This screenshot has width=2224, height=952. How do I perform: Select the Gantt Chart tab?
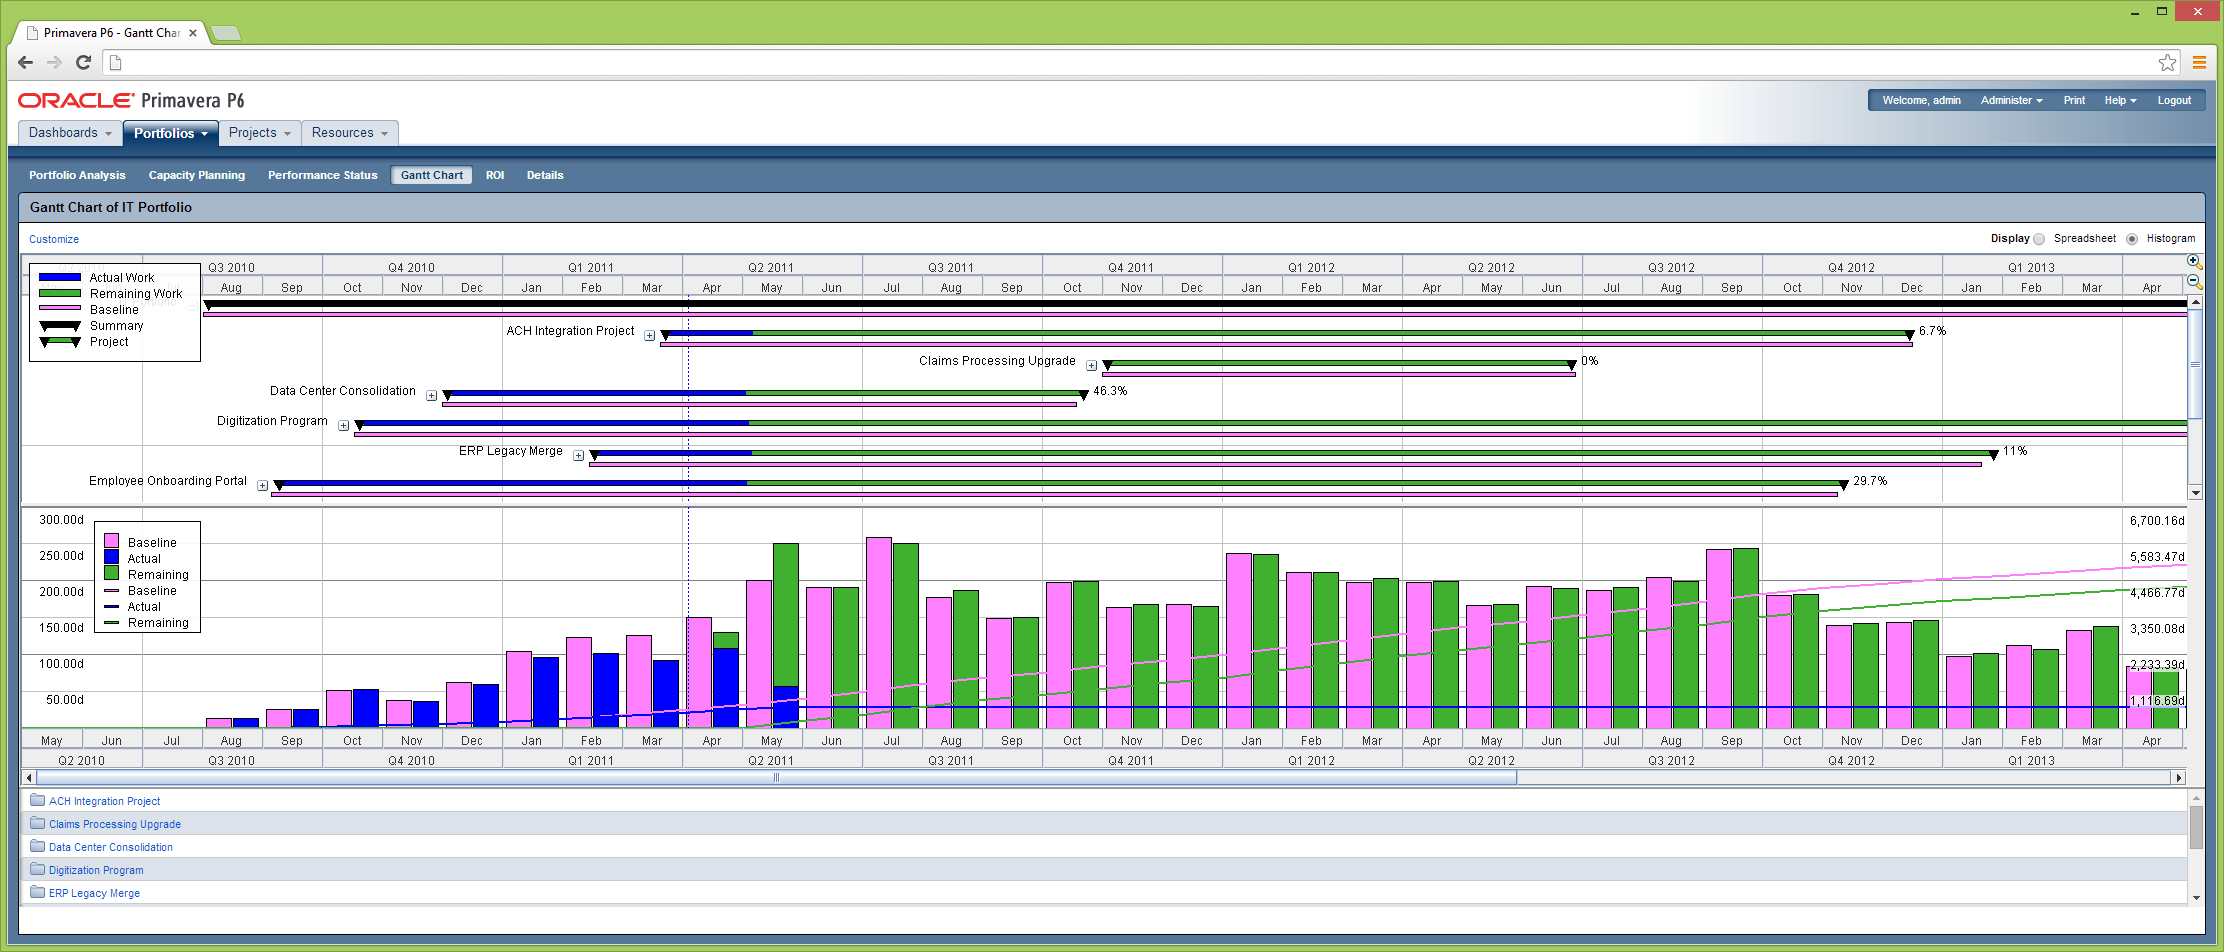tap(432, 175)
